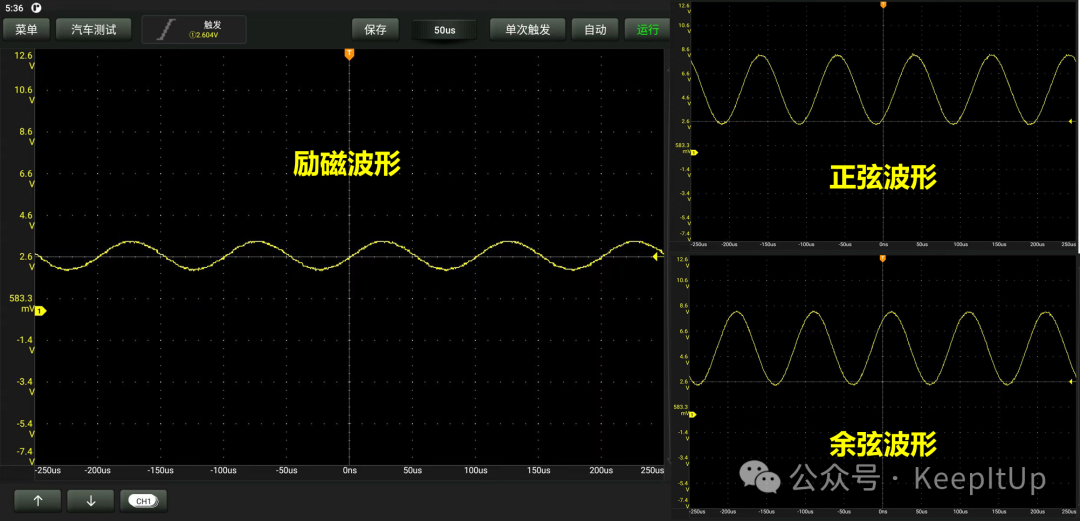Click the 583.3 mV axis label in main view
Screen dimensions: 1080x521
coord(21,304)
